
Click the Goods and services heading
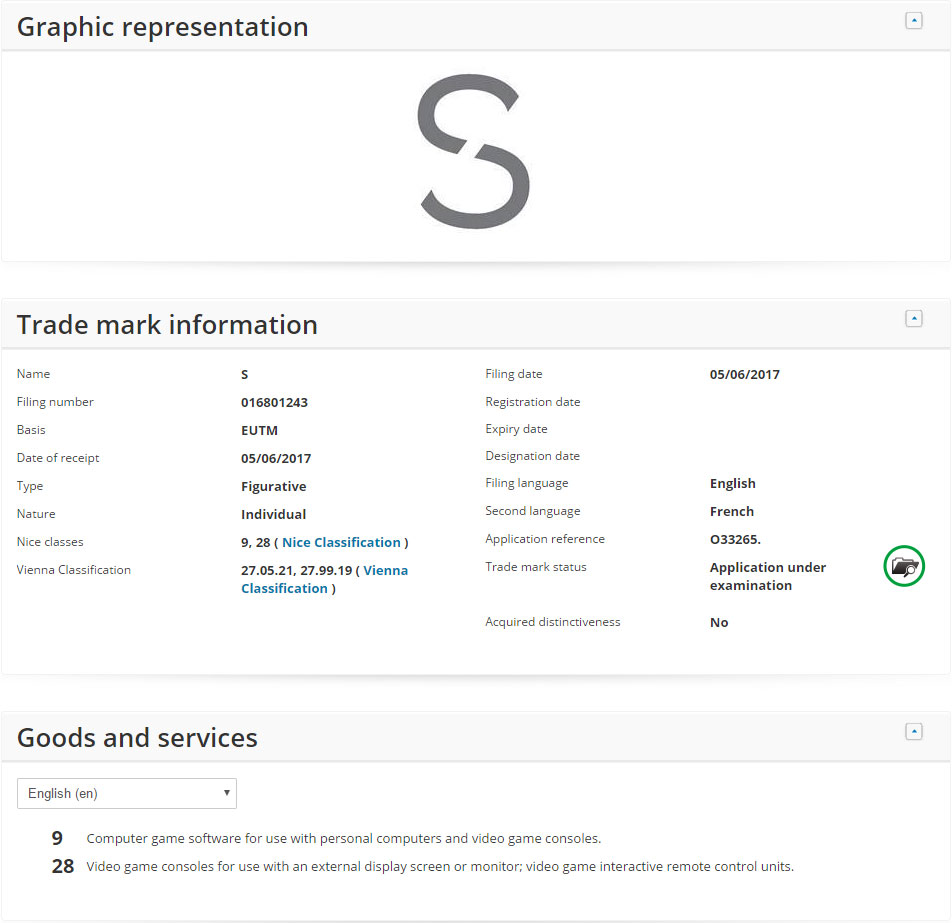click(x=137, y=738)
